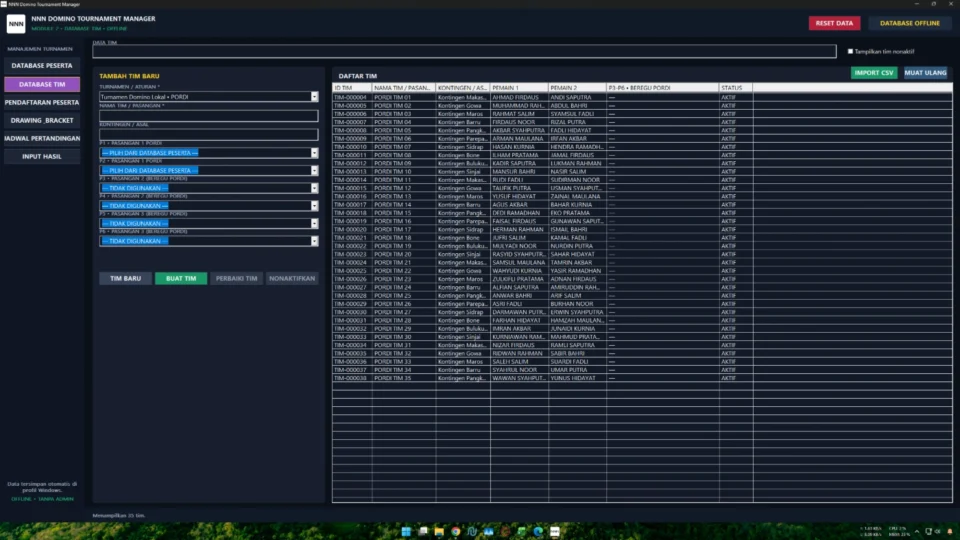Image resolution: width=960 pixels, height=540 pixels.
Task: Open Microsoft Edge from taskbar
Action: (x=538, y=531)
